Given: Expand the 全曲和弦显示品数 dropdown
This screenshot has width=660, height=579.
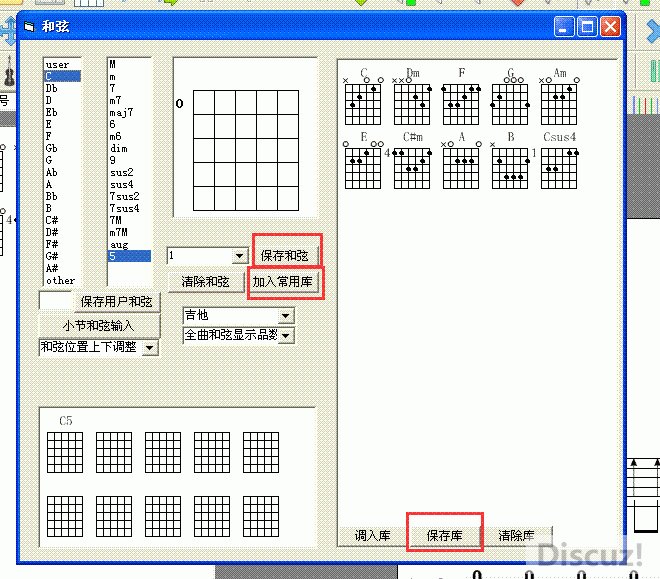Looking at the screenshot, I should tap(285, 335).
